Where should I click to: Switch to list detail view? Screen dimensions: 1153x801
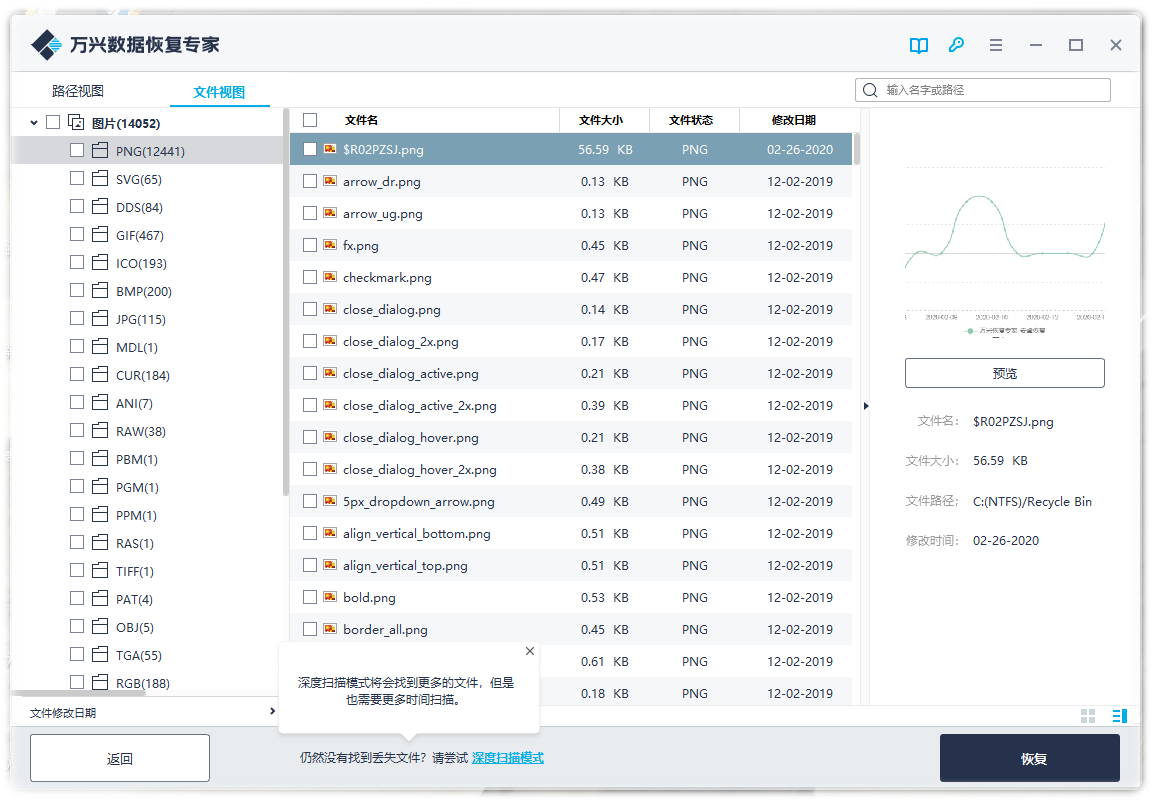point(1119,716)
